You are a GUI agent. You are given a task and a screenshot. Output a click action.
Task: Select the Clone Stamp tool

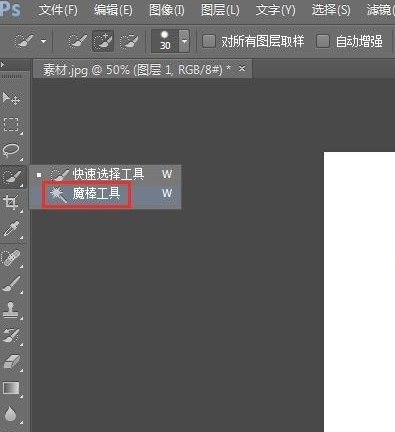coord(11,310)
